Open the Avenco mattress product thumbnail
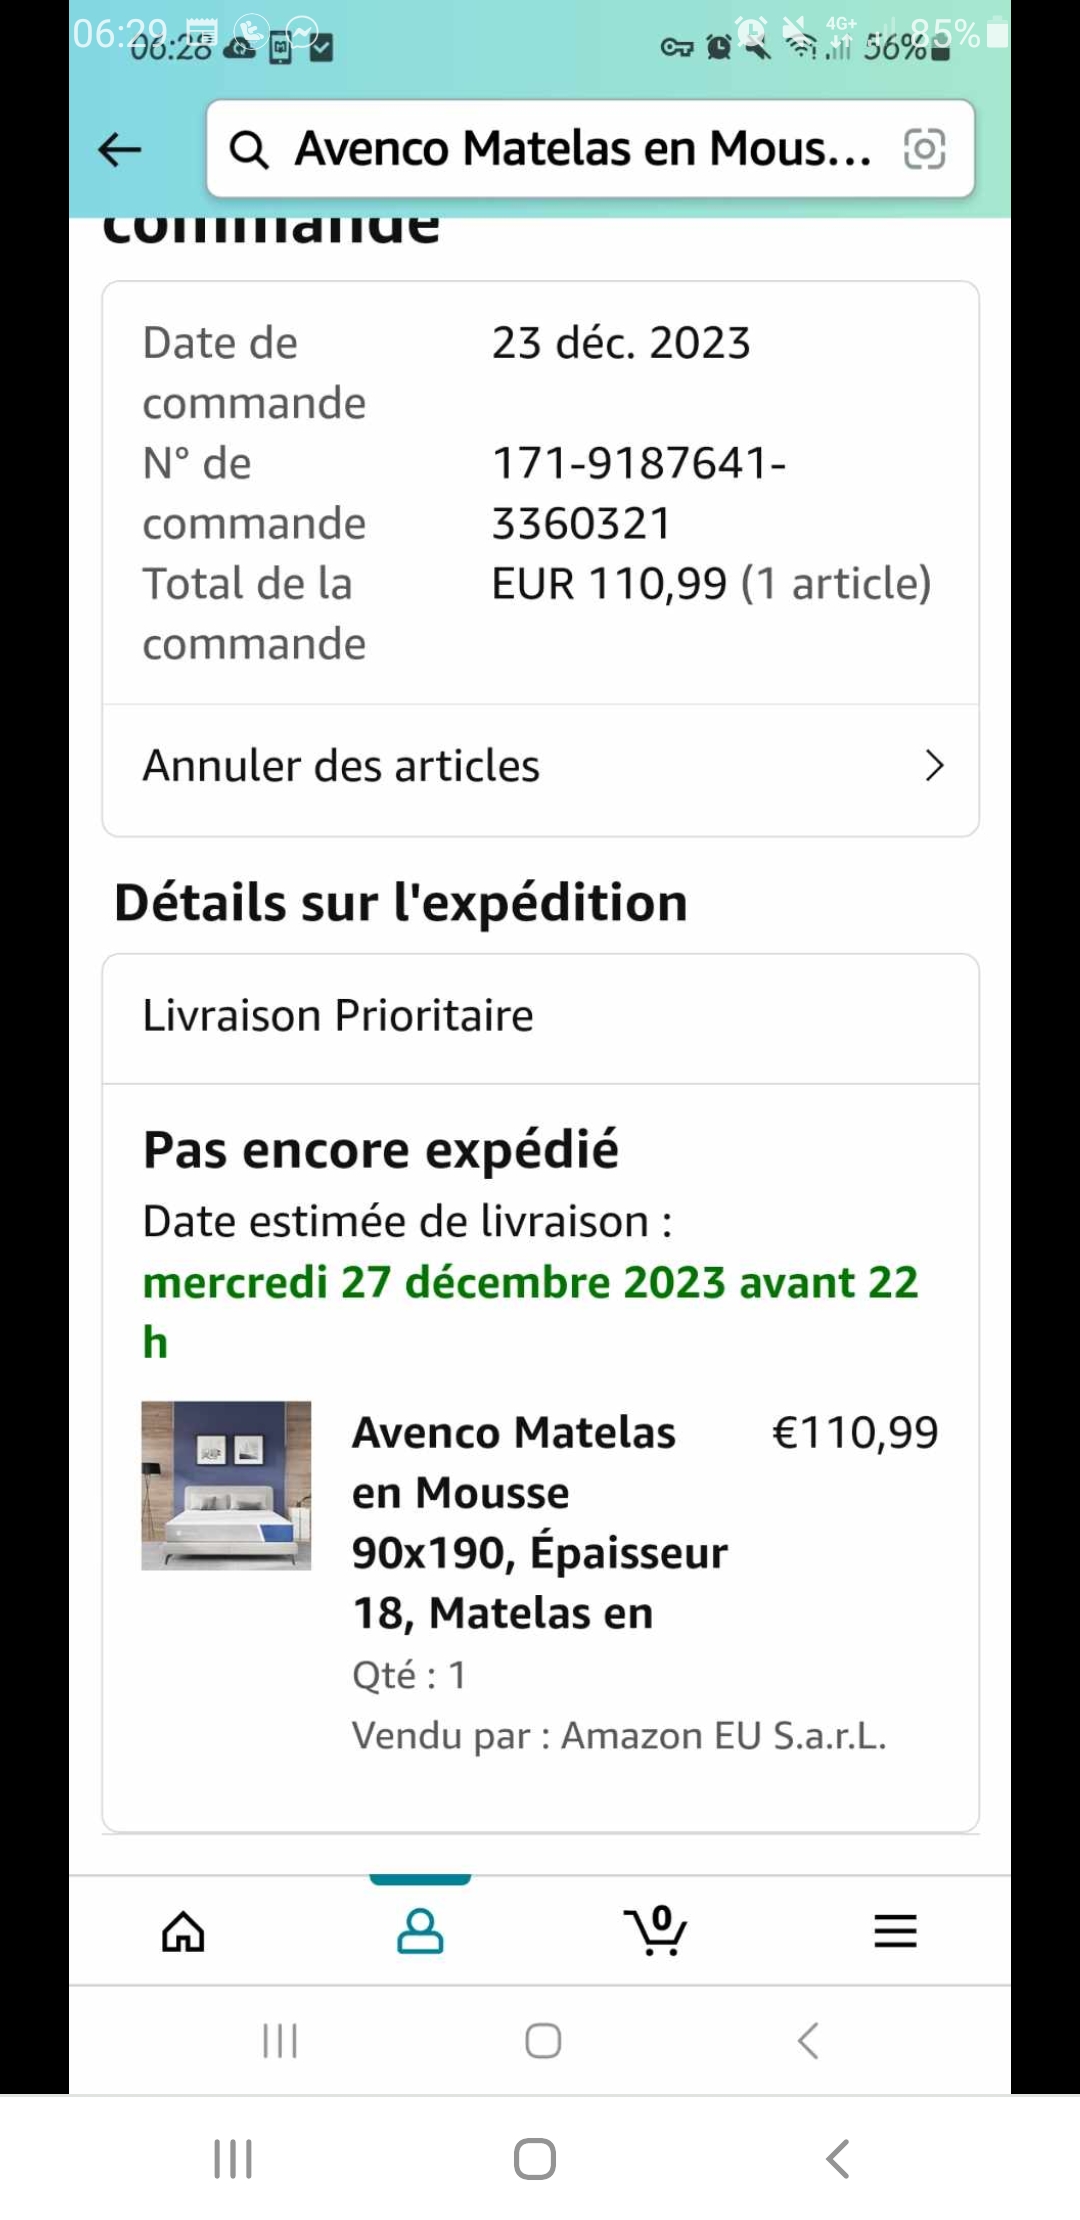The height and width of the screenshot is (2220, 1080). [x=226, y=1485]
